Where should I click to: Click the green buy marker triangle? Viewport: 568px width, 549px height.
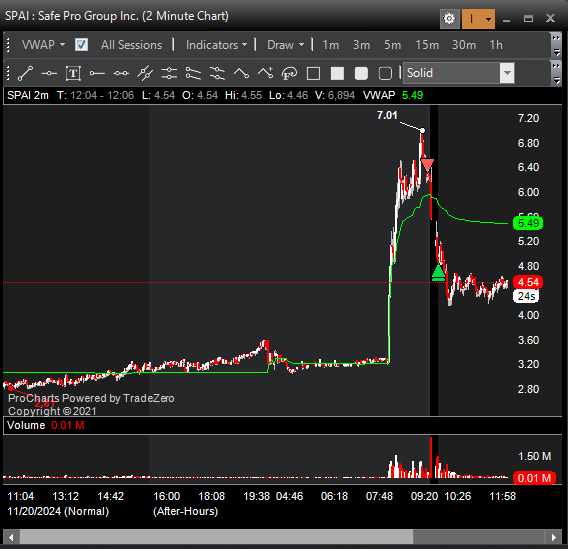point(438,273)
